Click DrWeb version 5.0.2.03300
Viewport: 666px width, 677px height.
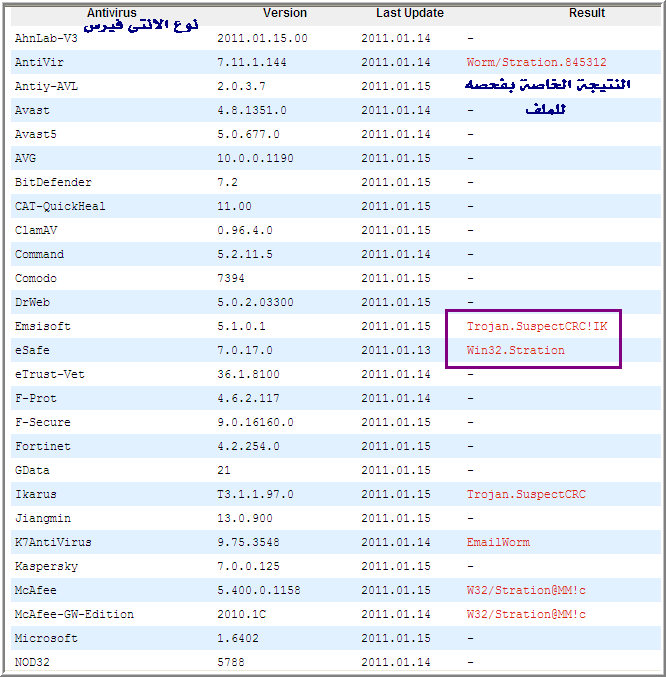click(x=256, y=302)
